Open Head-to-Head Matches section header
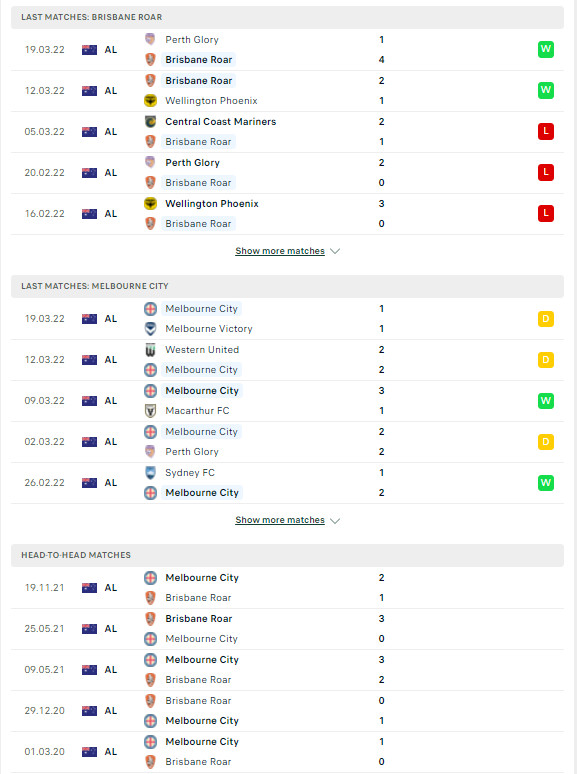The image size is (577, 774). [287, 555]
